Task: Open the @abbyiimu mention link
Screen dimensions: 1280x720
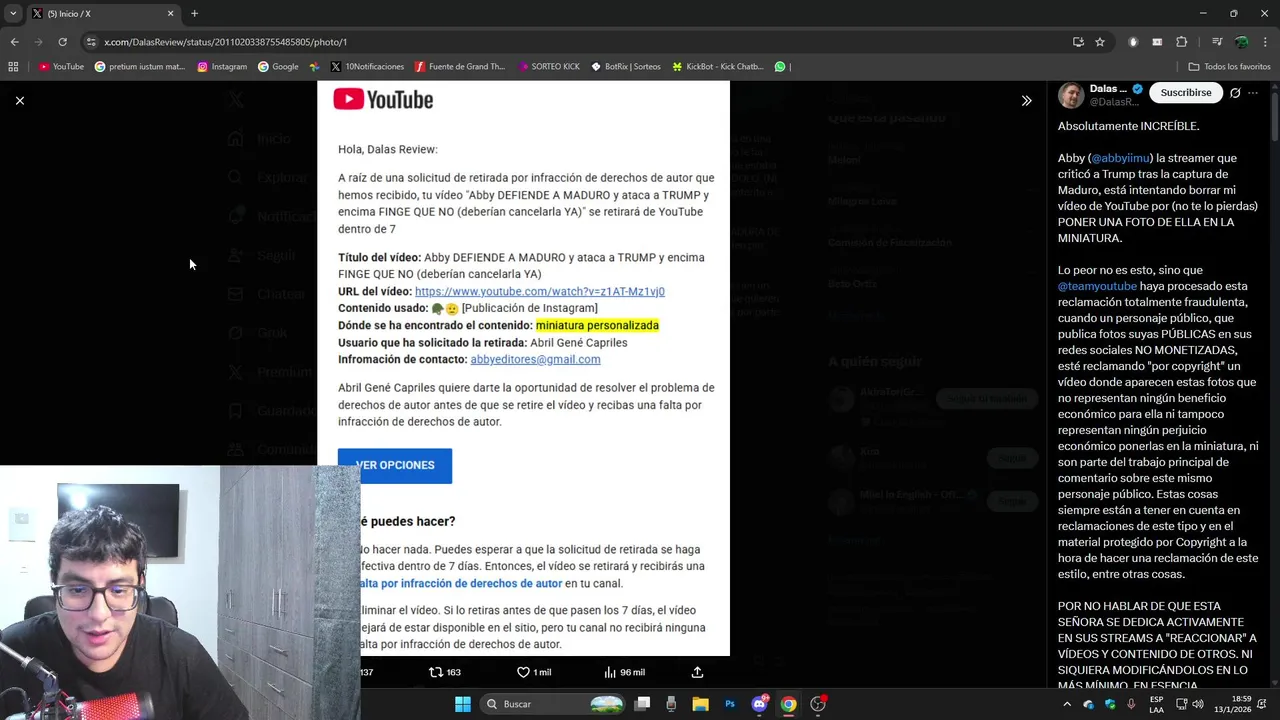Action: click(1120, 158)
